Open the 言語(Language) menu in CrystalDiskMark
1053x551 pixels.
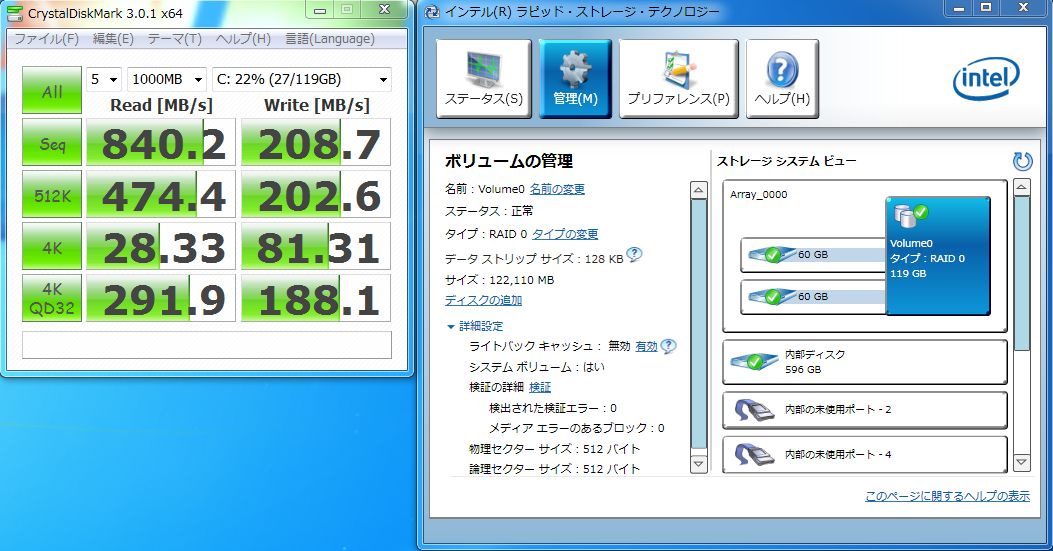point(330,39)
